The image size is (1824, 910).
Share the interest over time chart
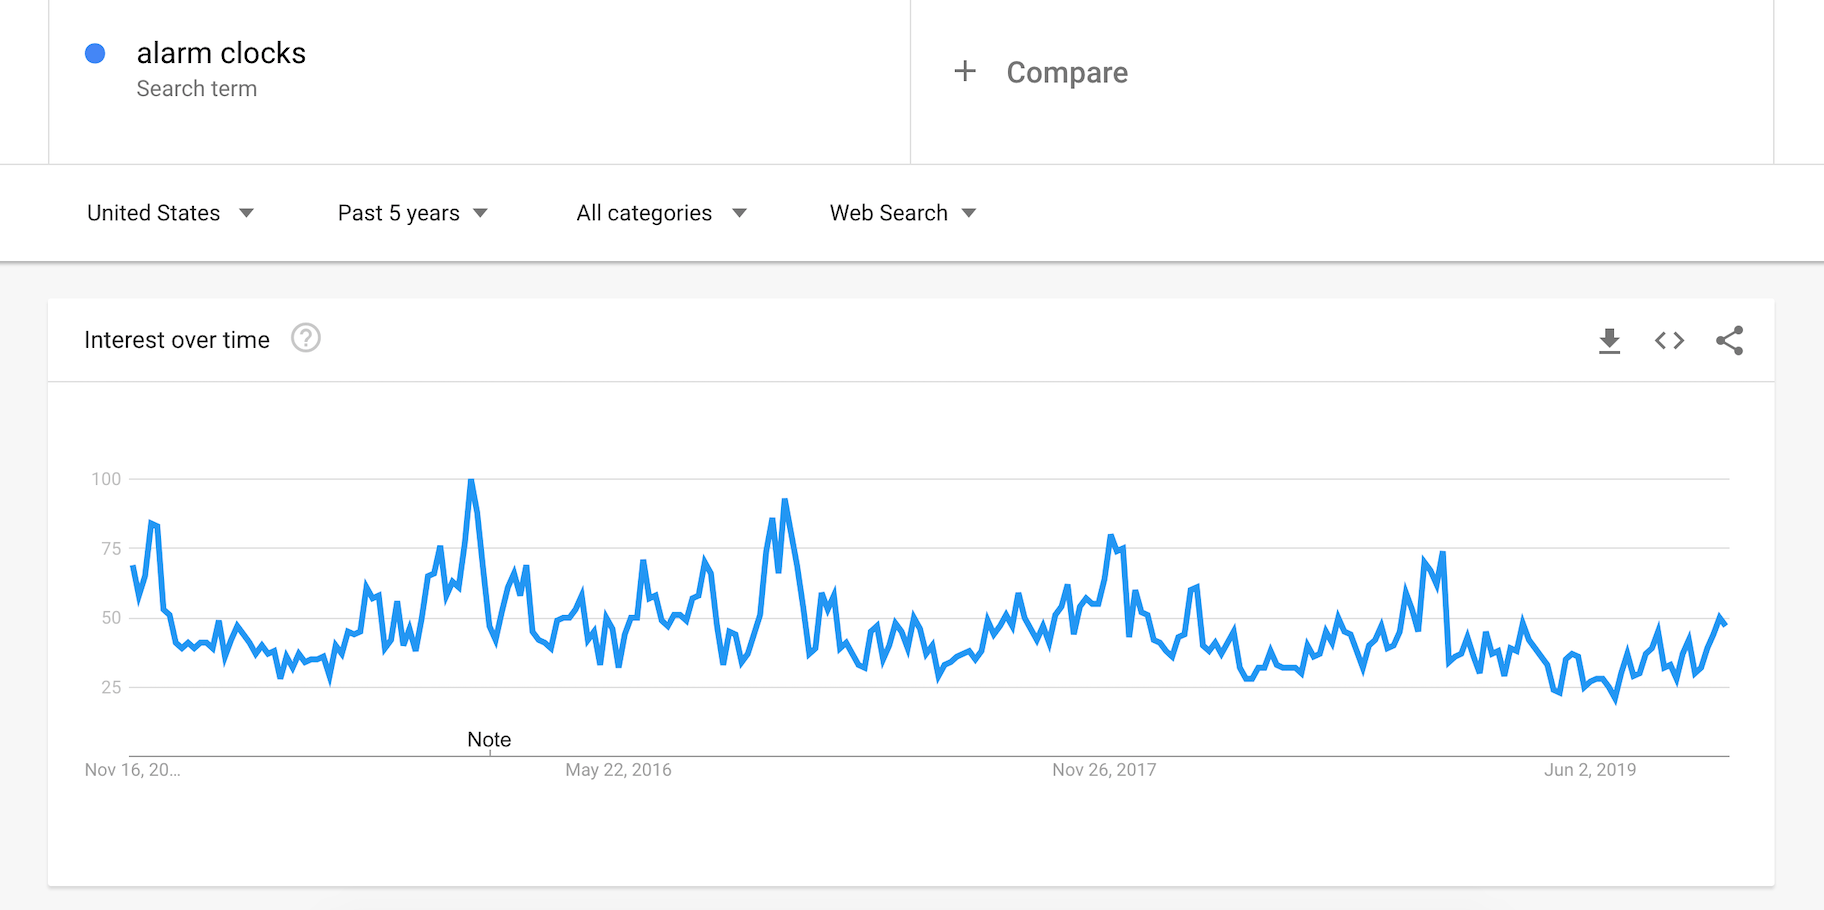(1729, 341)
